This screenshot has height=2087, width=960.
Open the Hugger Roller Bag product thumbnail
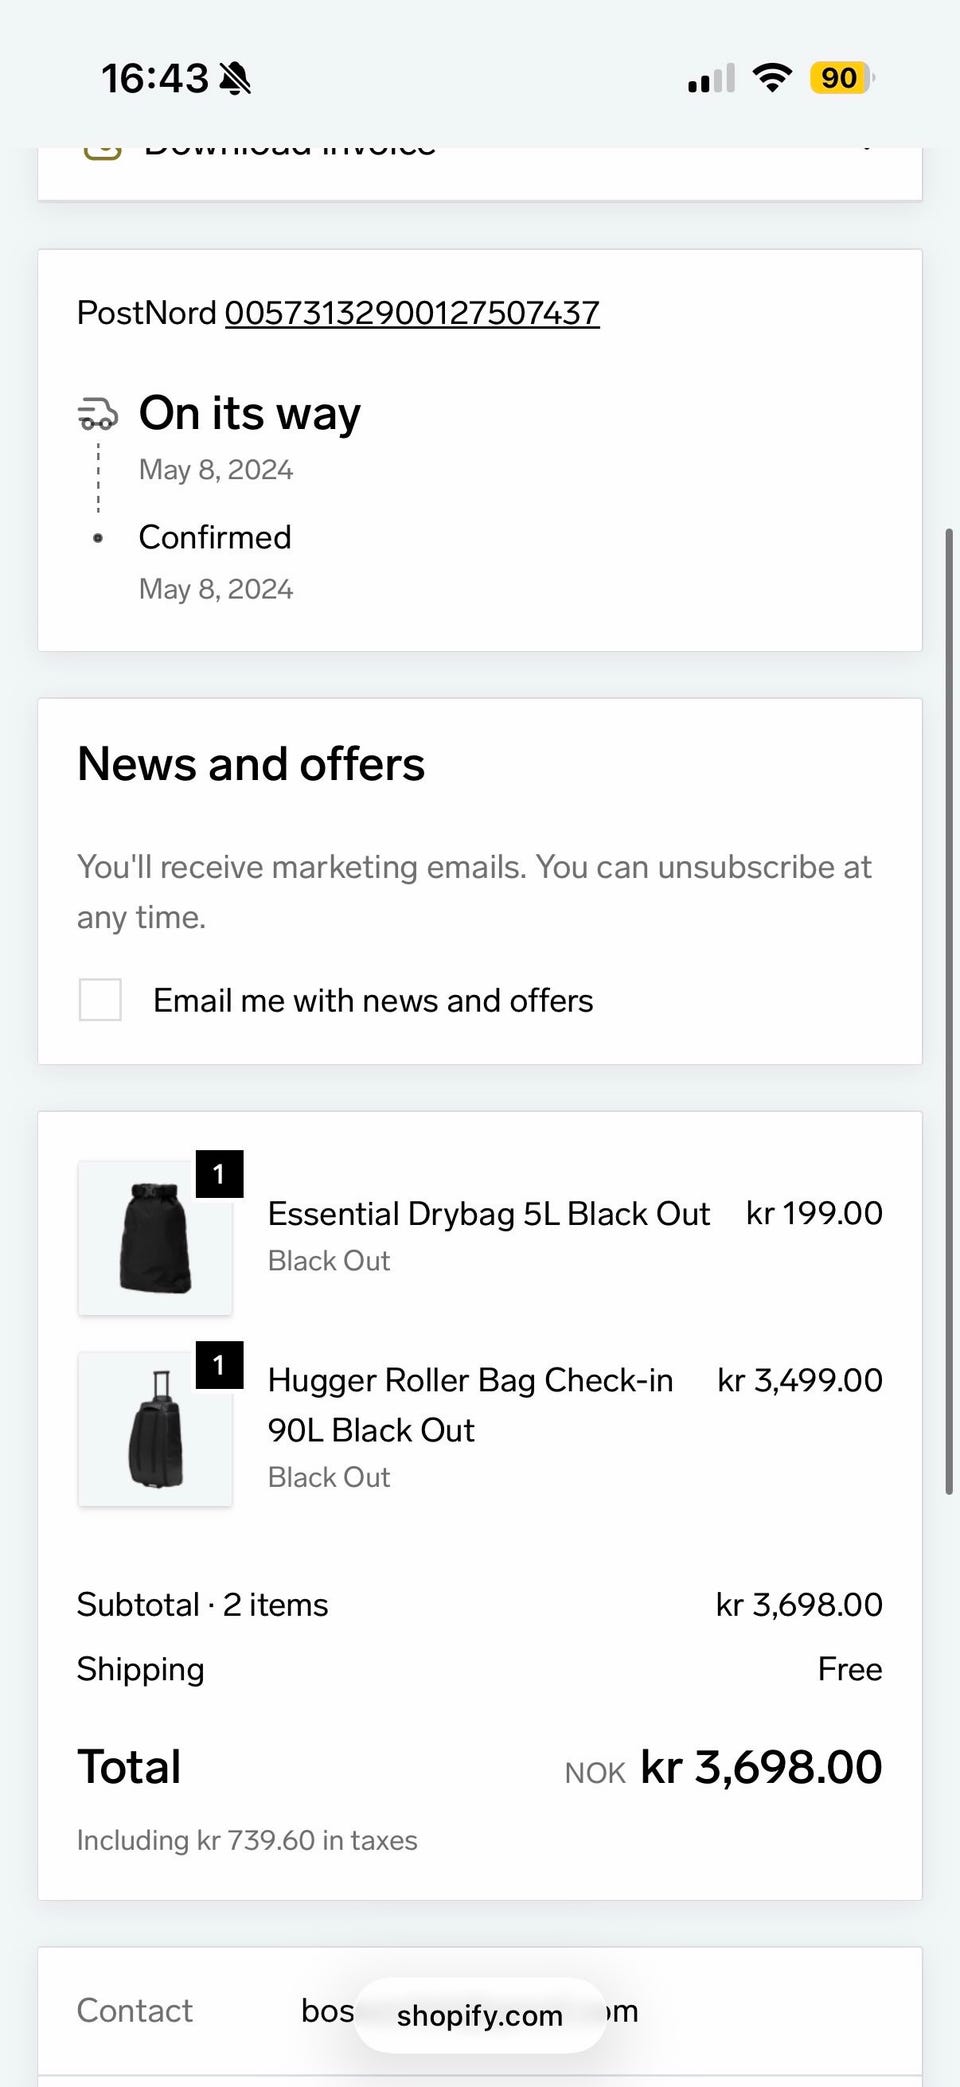tap(155, 1429)
